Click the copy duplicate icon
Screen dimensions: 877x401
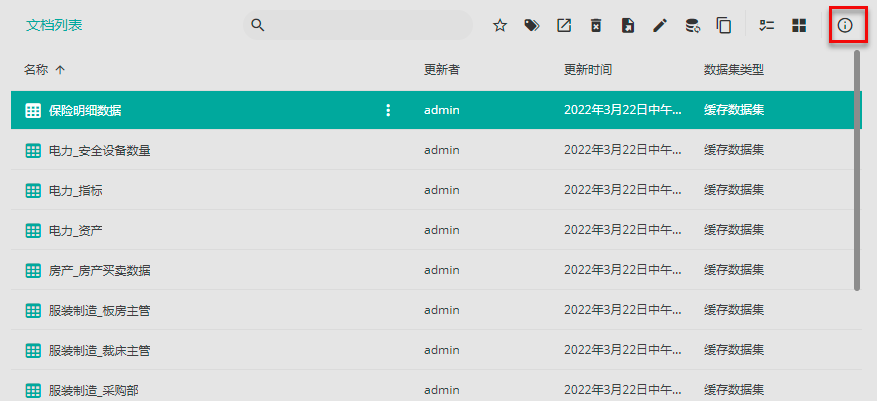click(x=724, y=26)
